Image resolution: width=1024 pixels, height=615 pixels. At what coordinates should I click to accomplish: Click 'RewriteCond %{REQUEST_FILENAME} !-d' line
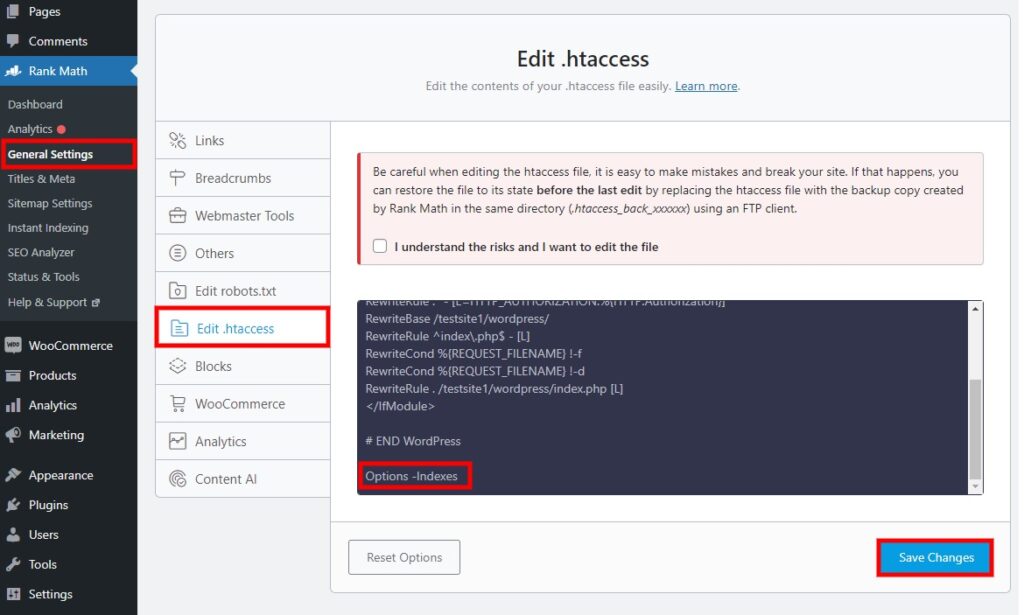(x=475, y=371)
